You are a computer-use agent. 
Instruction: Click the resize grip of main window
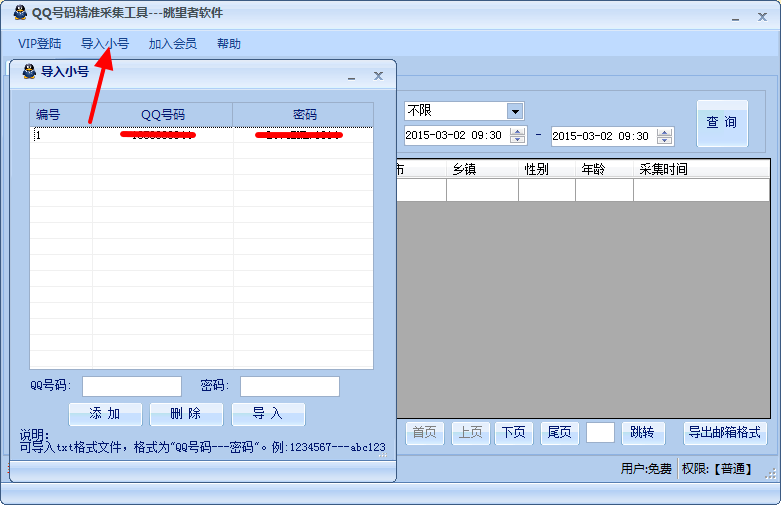click(x=771, y=474)
